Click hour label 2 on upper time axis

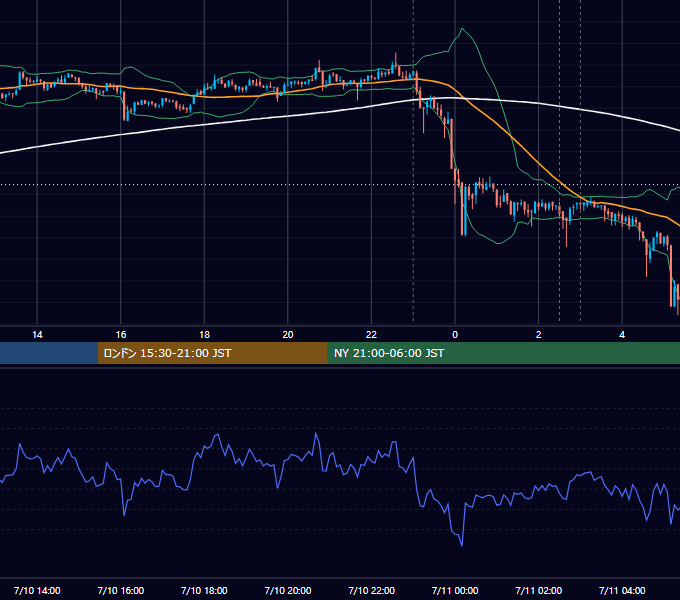pyautogui.click(x=538, y=335)
